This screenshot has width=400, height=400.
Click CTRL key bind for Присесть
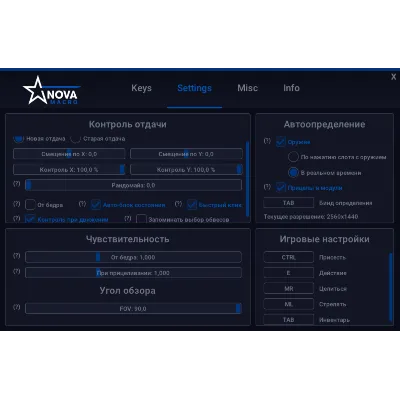click(x=289, y=257)
